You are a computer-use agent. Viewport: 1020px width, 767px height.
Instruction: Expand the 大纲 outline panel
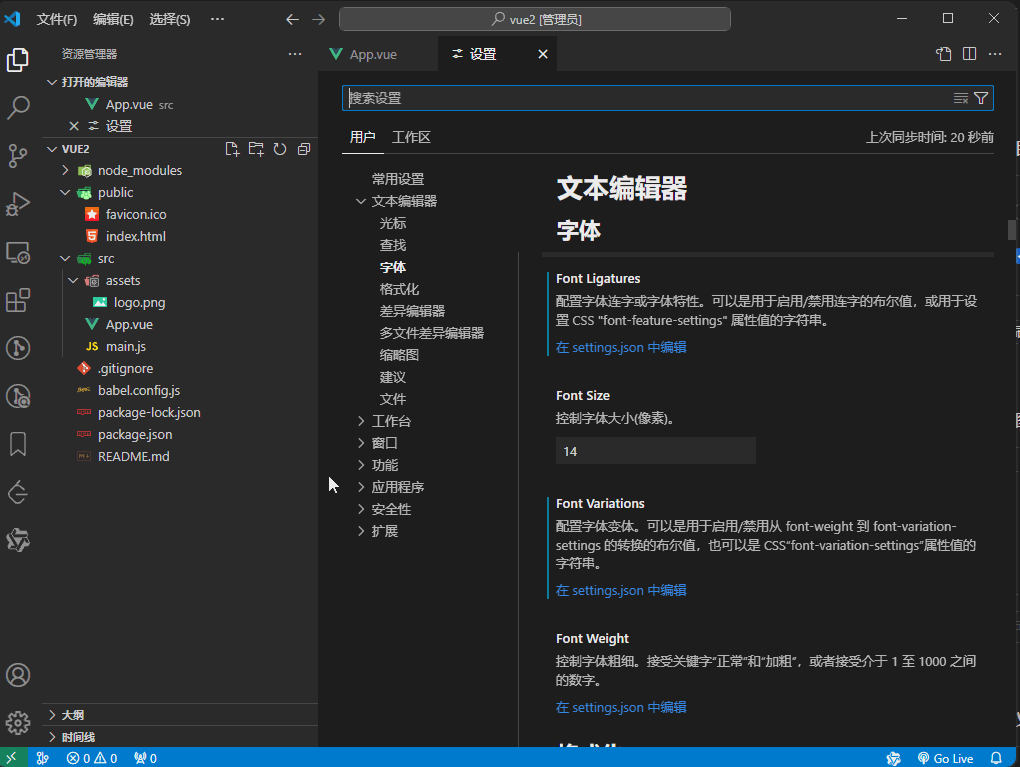[x=72, y=715]
